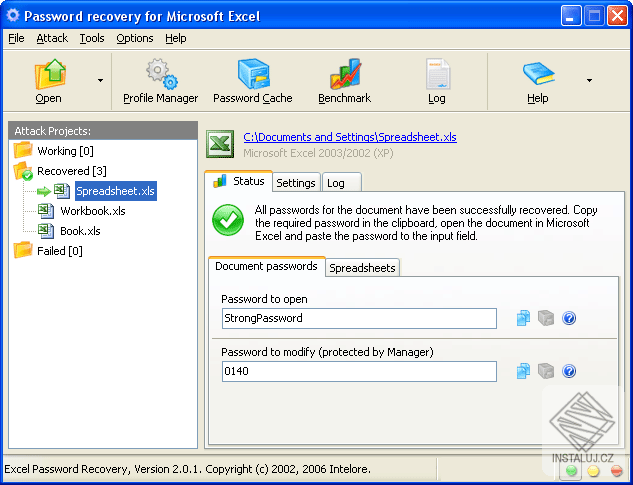Click the Book.xls Excel file icon
Screen dimensions: 633x485
coord(46,231)
